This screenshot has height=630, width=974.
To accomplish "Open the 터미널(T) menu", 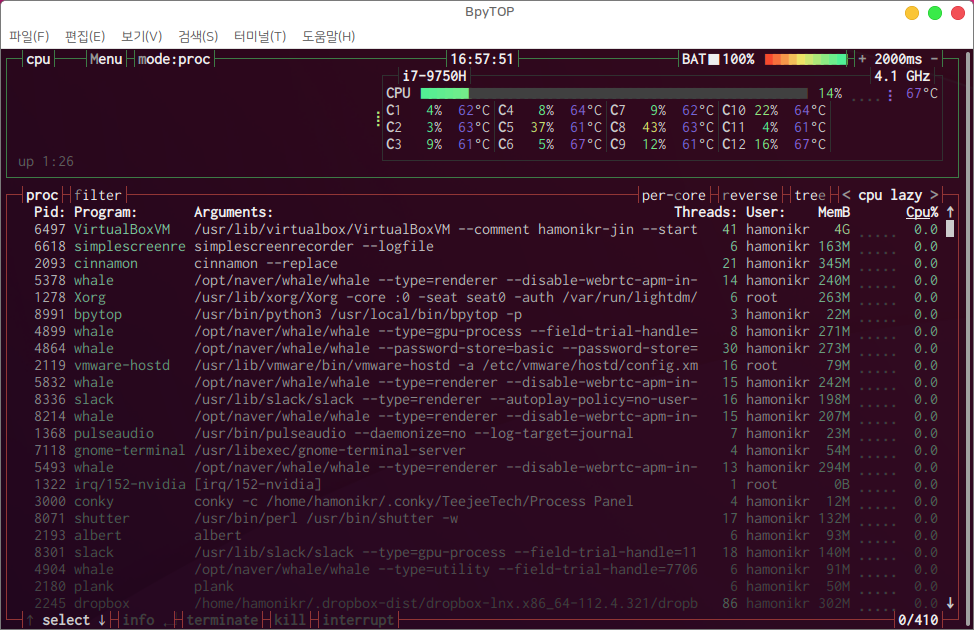I will point(259,37).
